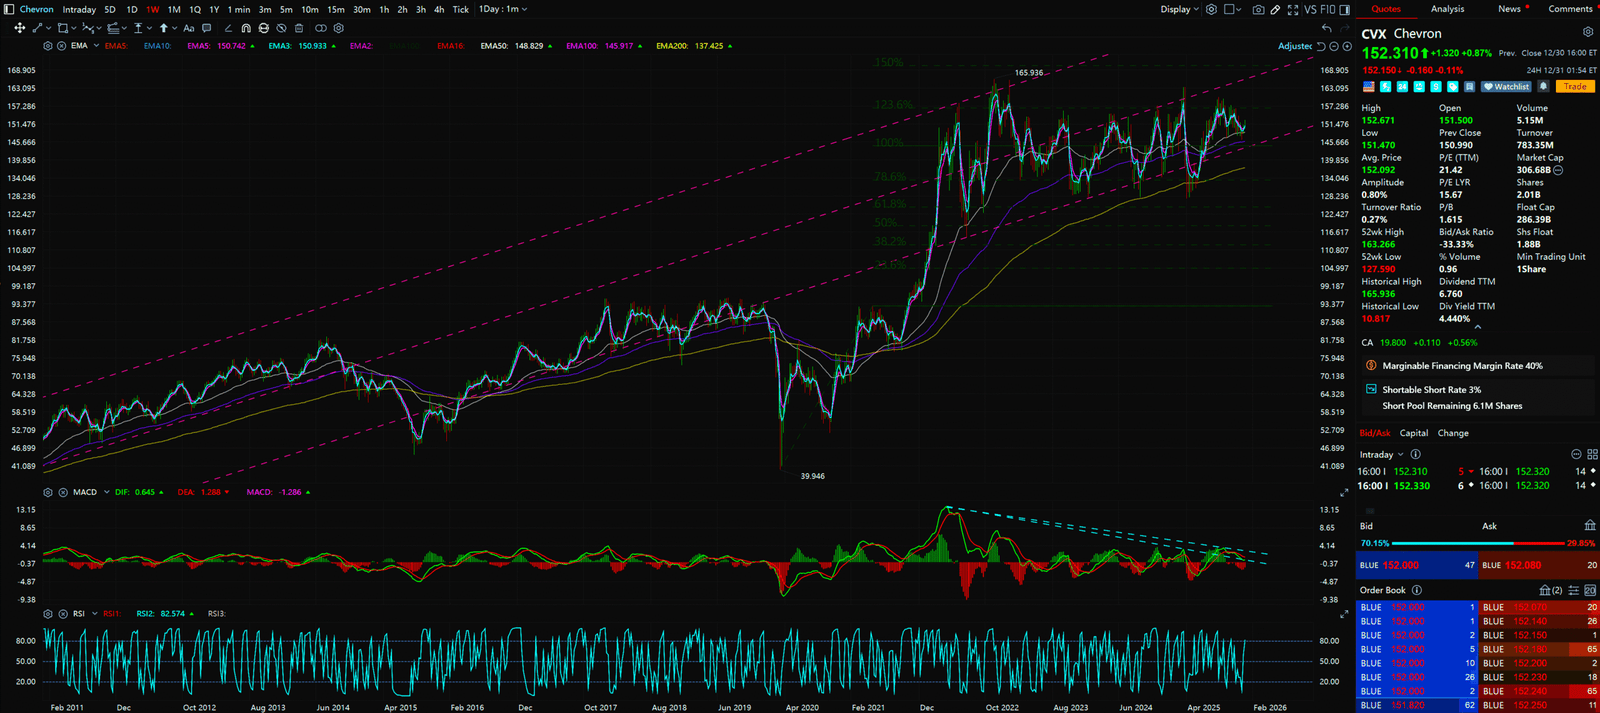Open the Display dropdown menu
The width and height of the screenshot is (1600, 713).
tap(1179, 10)
